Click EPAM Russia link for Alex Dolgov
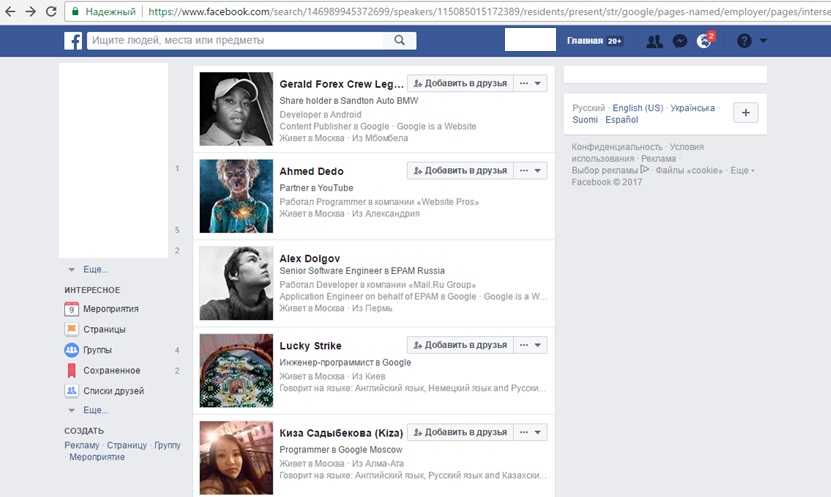 click(x=418, y=271)
